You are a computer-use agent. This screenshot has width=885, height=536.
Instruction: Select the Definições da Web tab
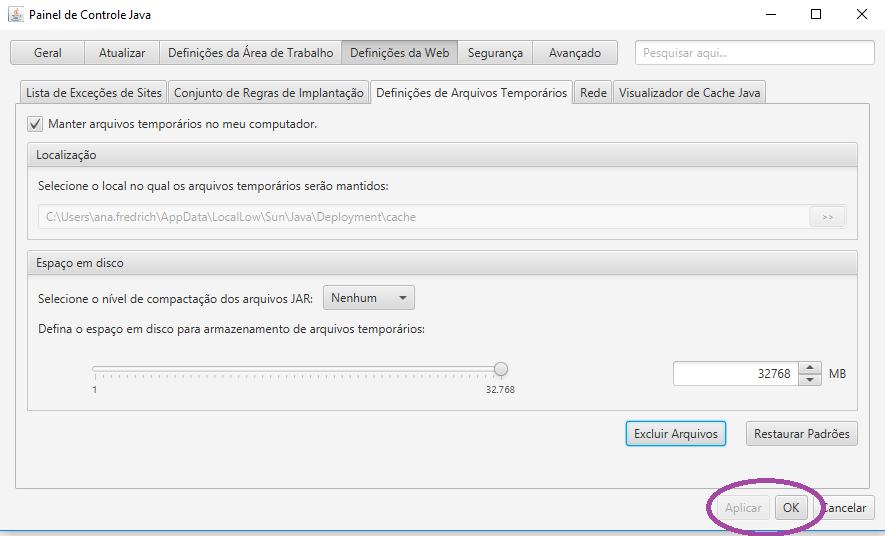pos(400,53)
